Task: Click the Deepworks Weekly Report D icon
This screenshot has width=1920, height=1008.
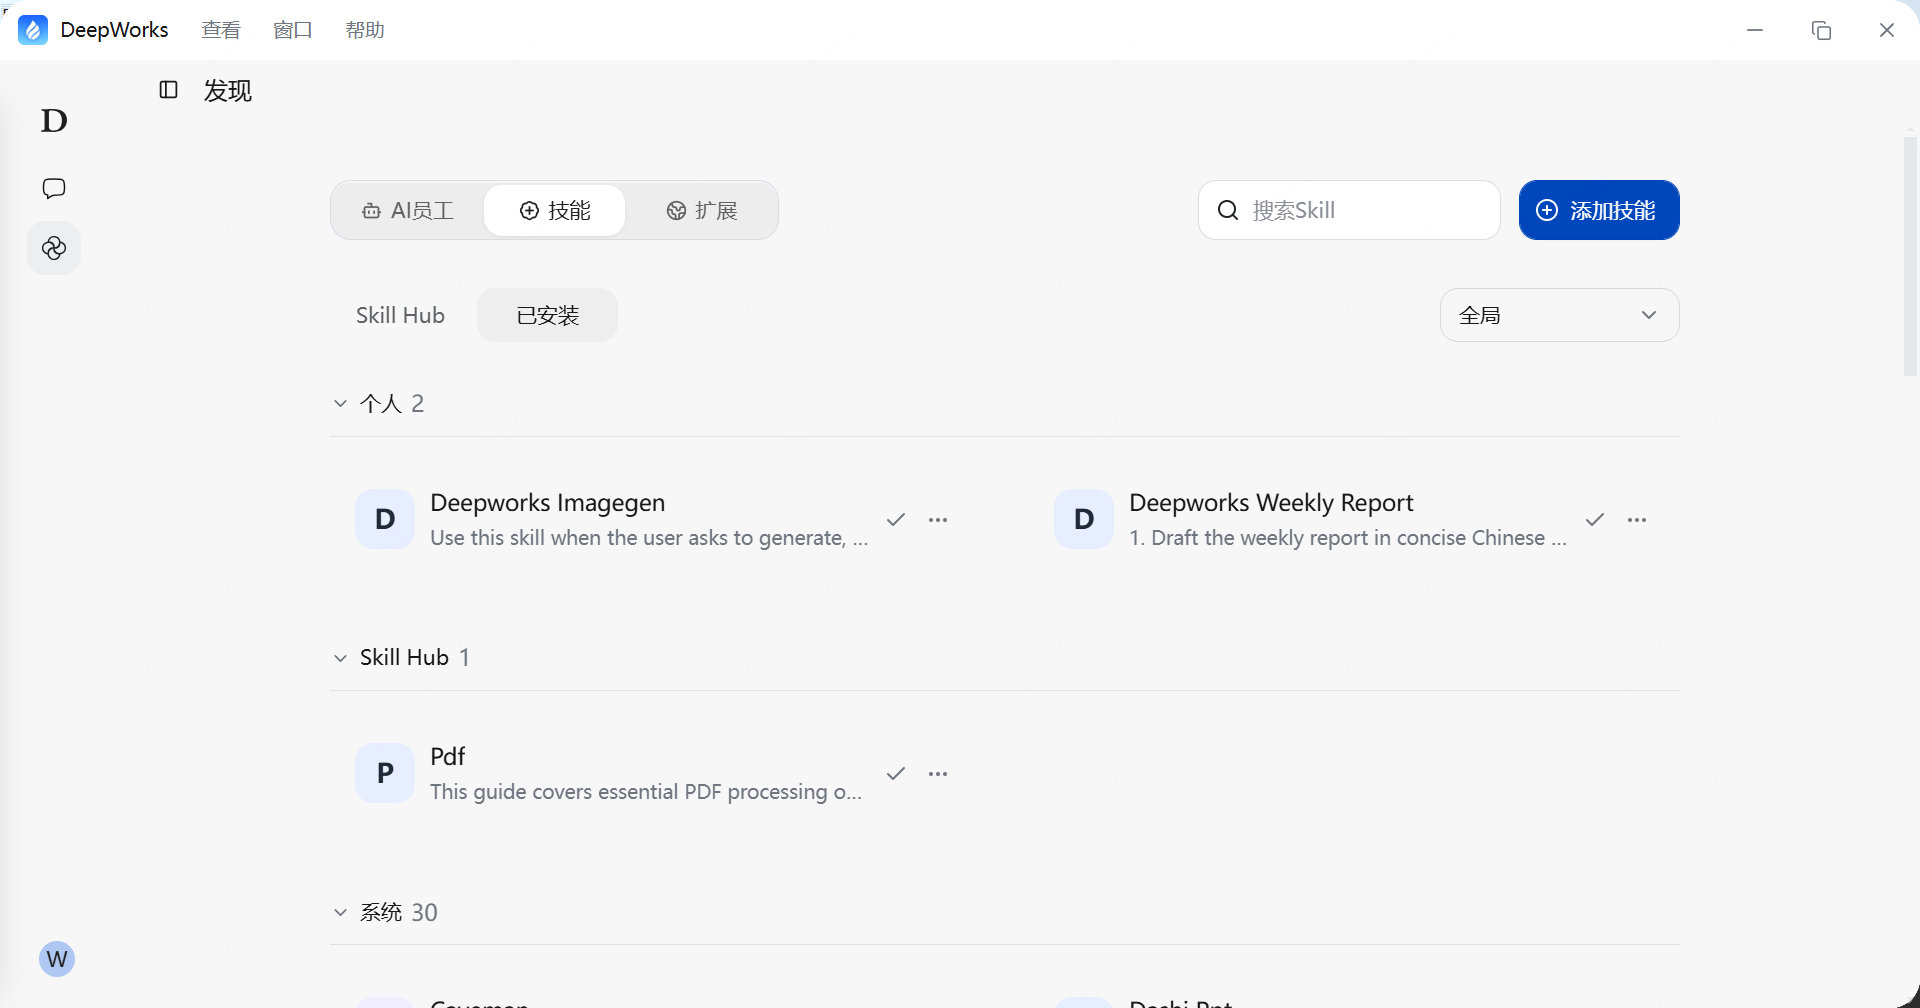Action: pyautogui.click(x=1084, y=519)
